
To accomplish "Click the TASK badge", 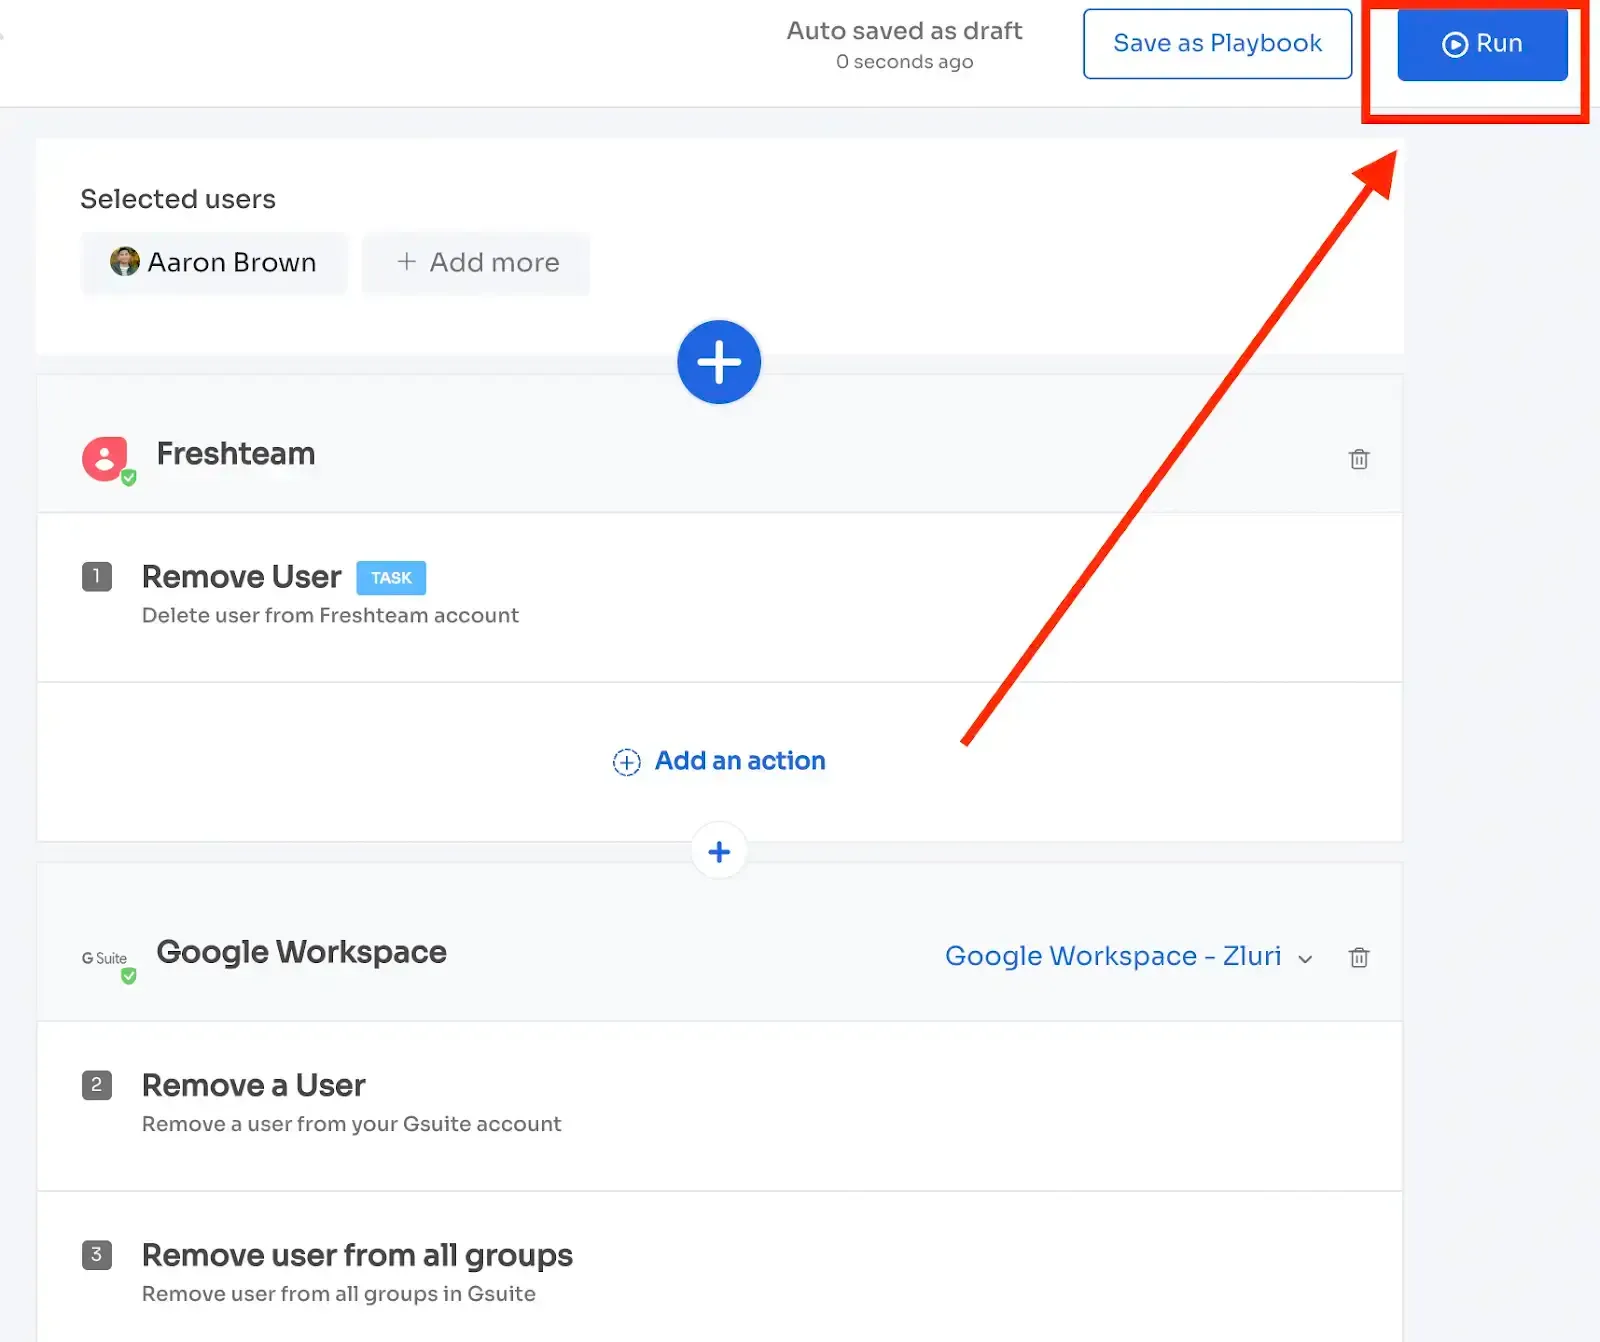I will [391, 578].
